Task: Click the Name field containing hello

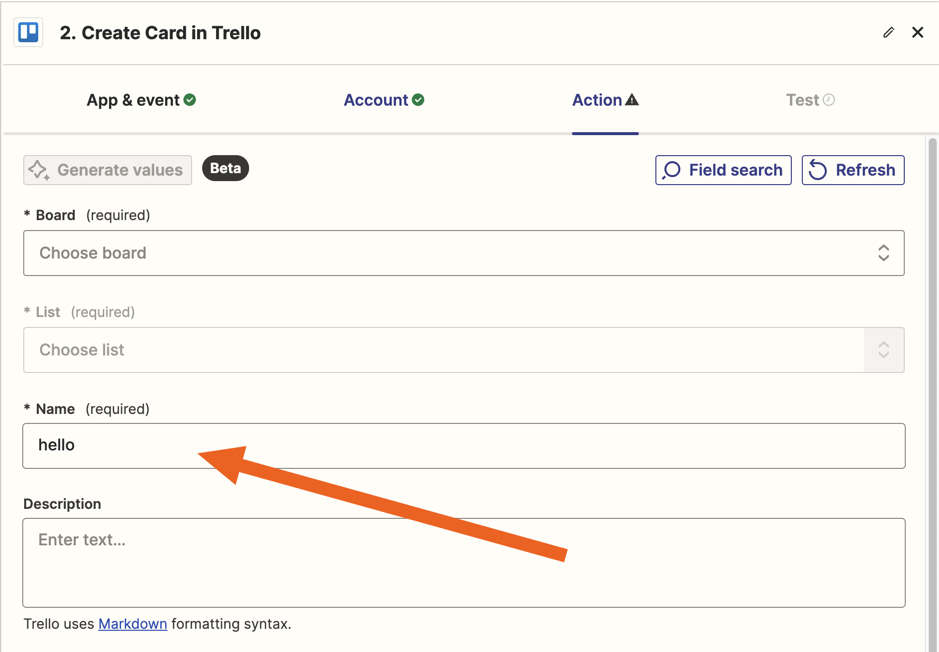Action: [464, 446]
